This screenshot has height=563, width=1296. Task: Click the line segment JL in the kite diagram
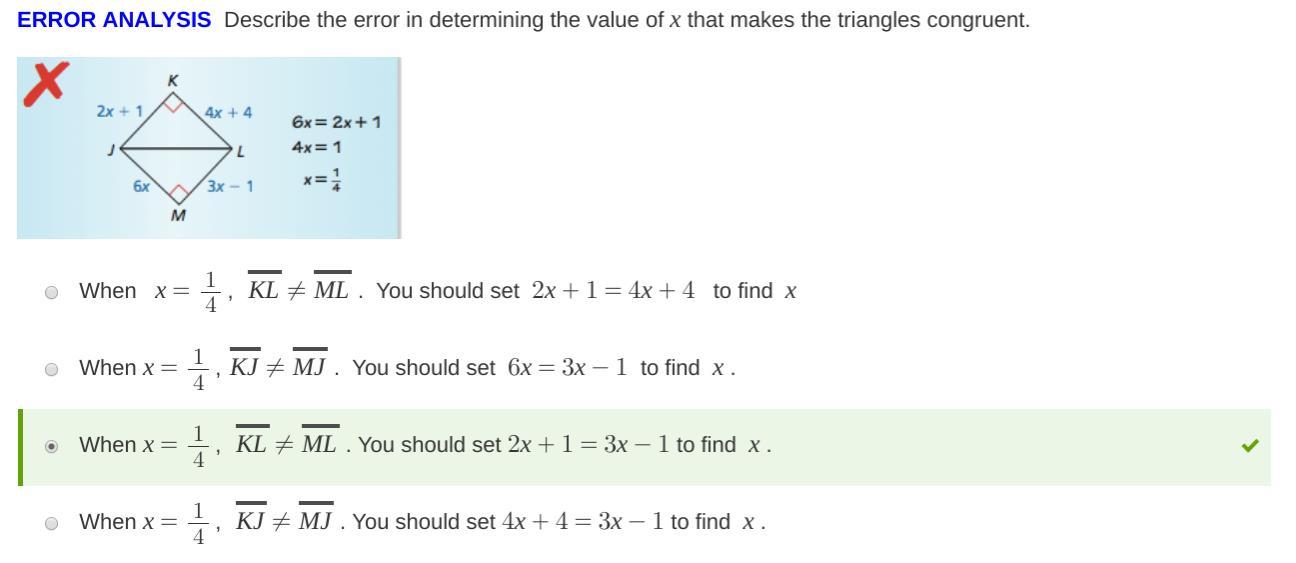click(176, 150)
